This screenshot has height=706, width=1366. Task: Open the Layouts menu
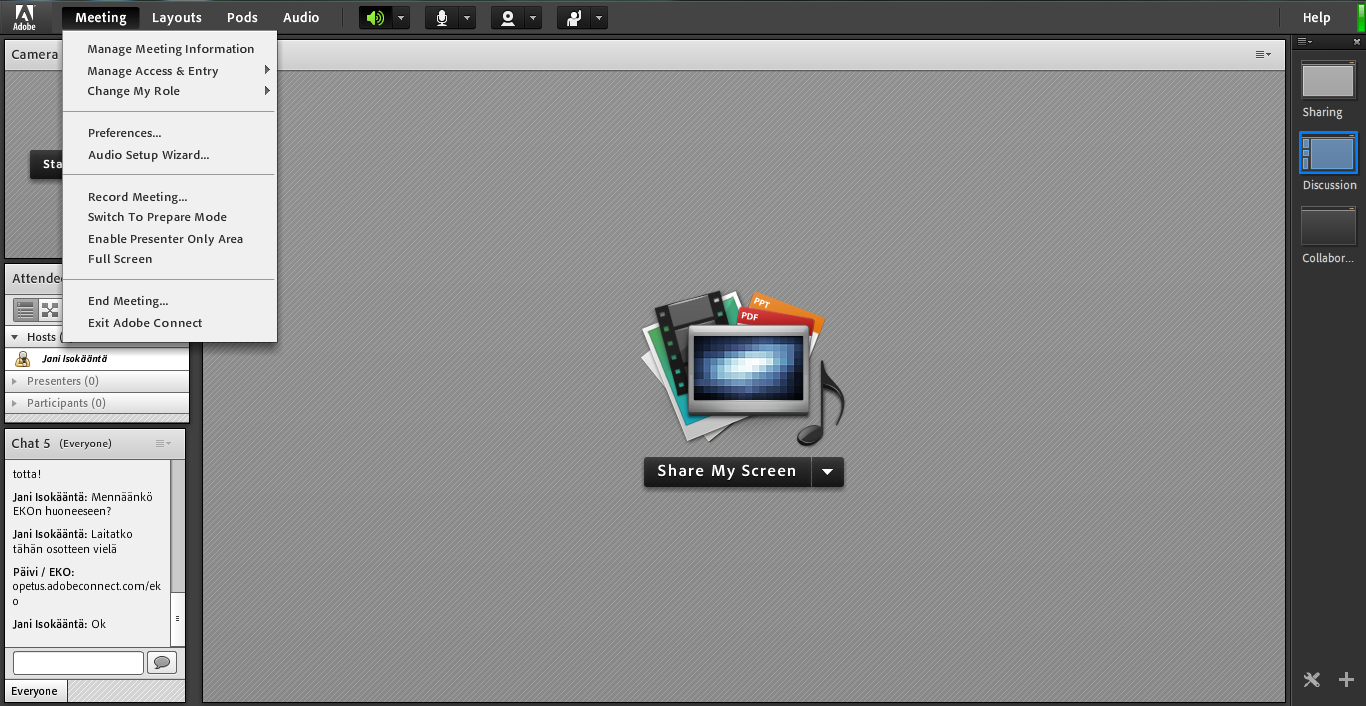(177, 17)
